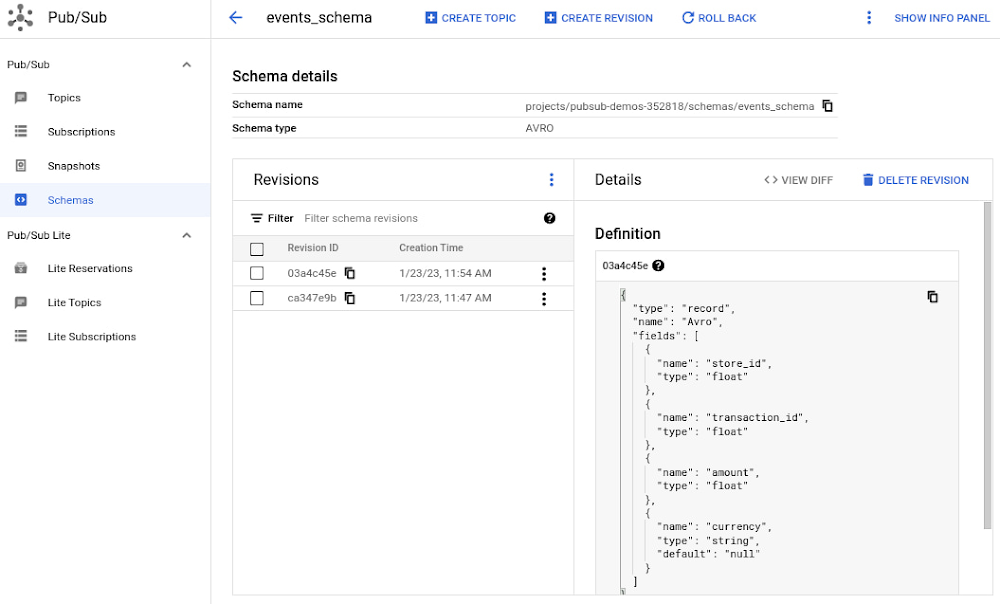Click the "currency" line in the definition
The image size is (1000, 604).
tap(714, 527)
